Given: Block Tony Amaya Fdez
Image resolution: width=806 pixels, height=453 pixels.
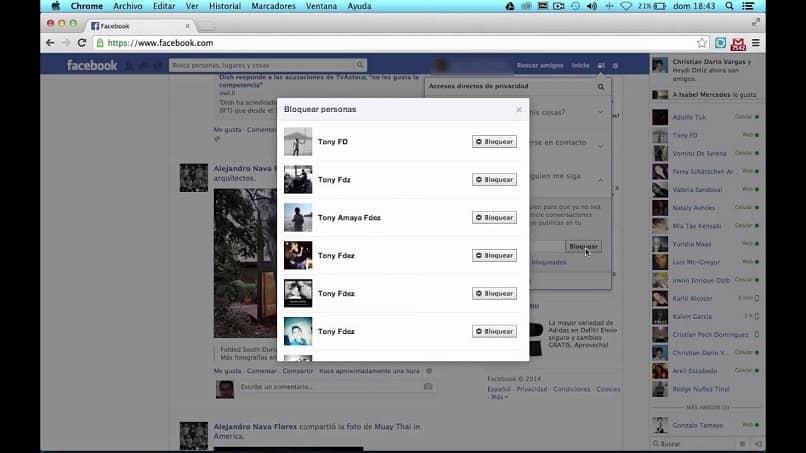Looking at the screenshot, I should click(x=494, y=218).
